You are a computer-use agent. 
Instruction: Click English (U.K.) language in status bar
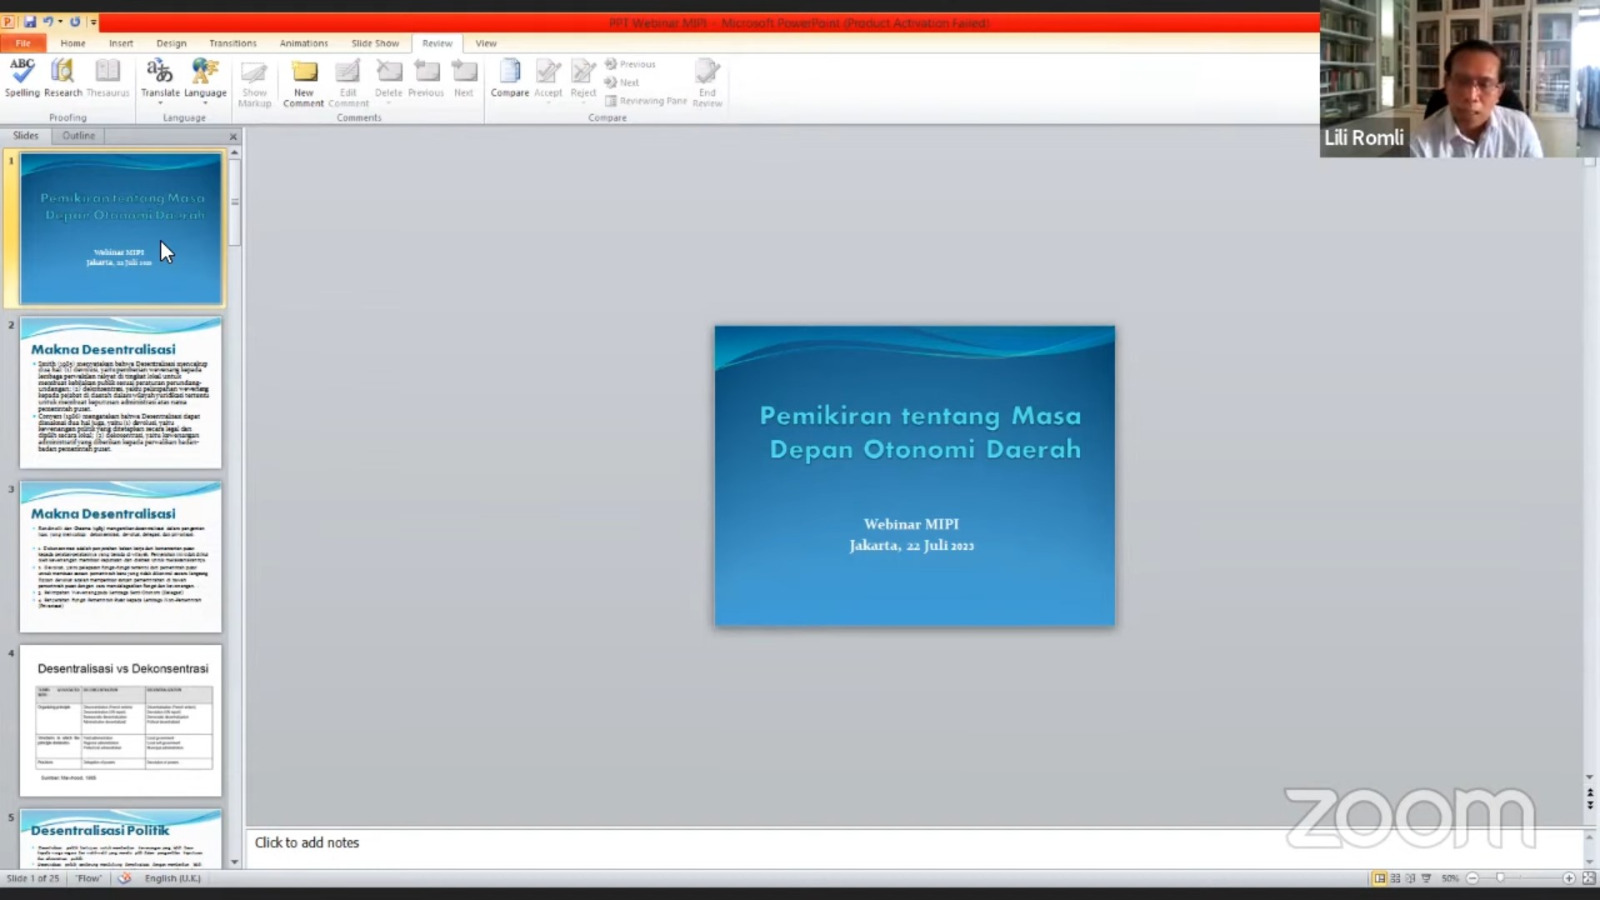click(x=172, y=878)
